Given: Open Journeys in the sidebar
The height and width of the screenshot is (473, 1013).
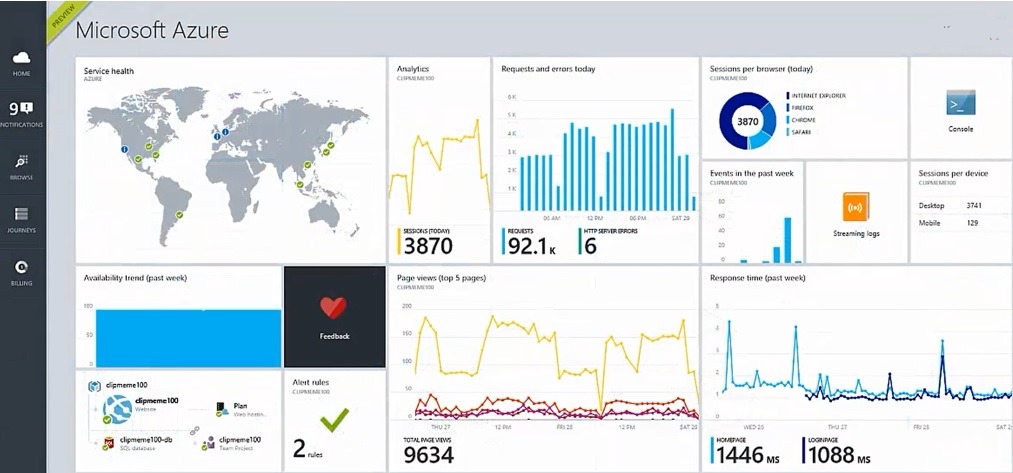Looking at the screenshot, I should [21, 214].
